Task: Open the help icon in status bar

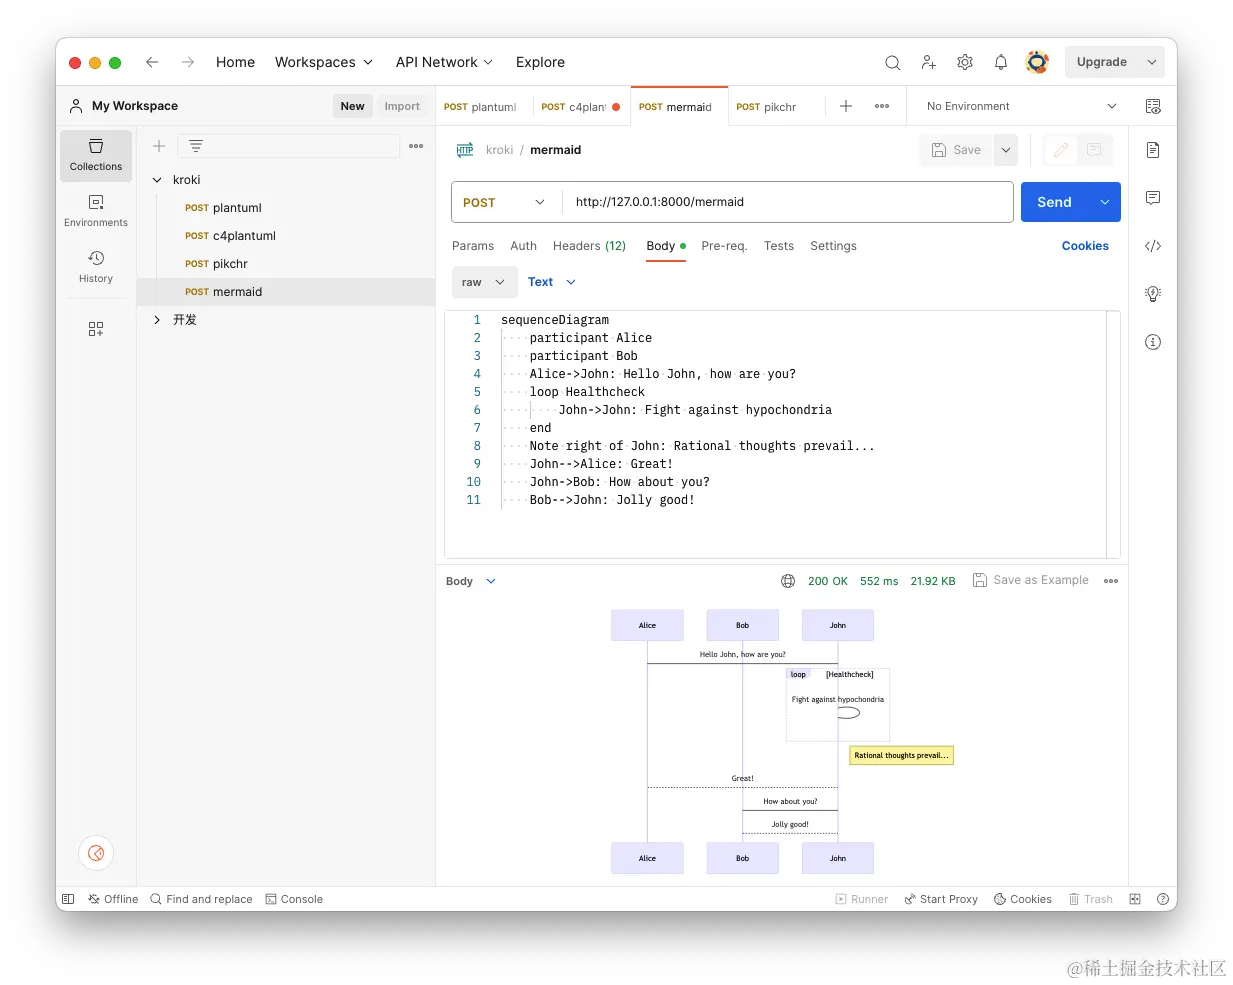Action: tap(1163, 899)
